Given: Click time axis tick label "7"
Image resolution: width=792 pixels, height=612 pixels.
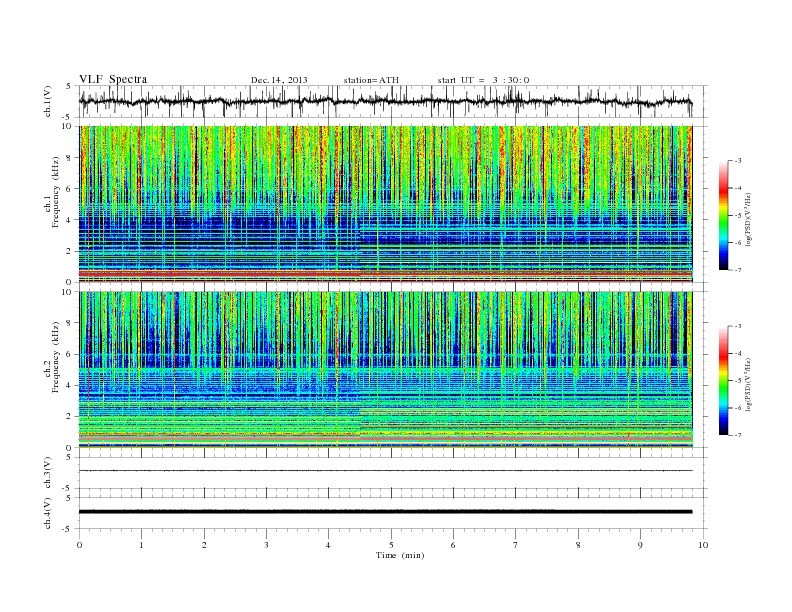Looking at the screenshot, I should (516, 545).
